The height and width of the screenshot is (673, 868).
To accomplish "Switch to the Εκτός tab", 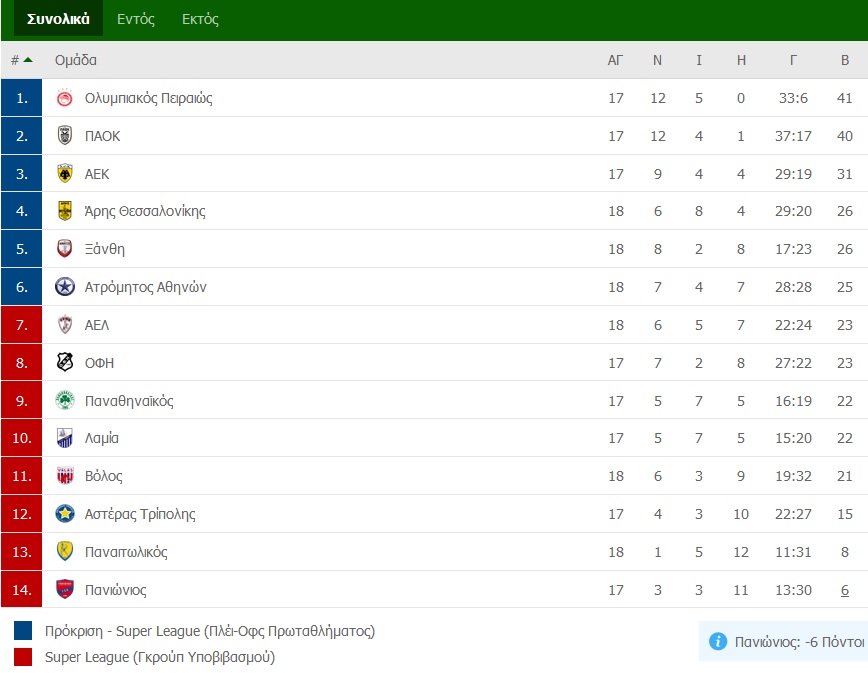I will (x=200, y=19).
